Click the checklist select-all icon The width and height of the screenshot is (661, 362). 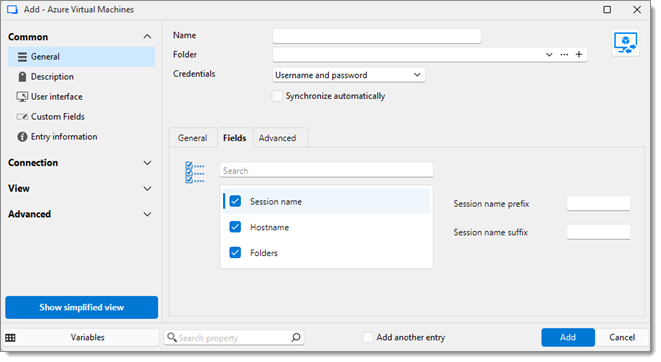[195, 172]
